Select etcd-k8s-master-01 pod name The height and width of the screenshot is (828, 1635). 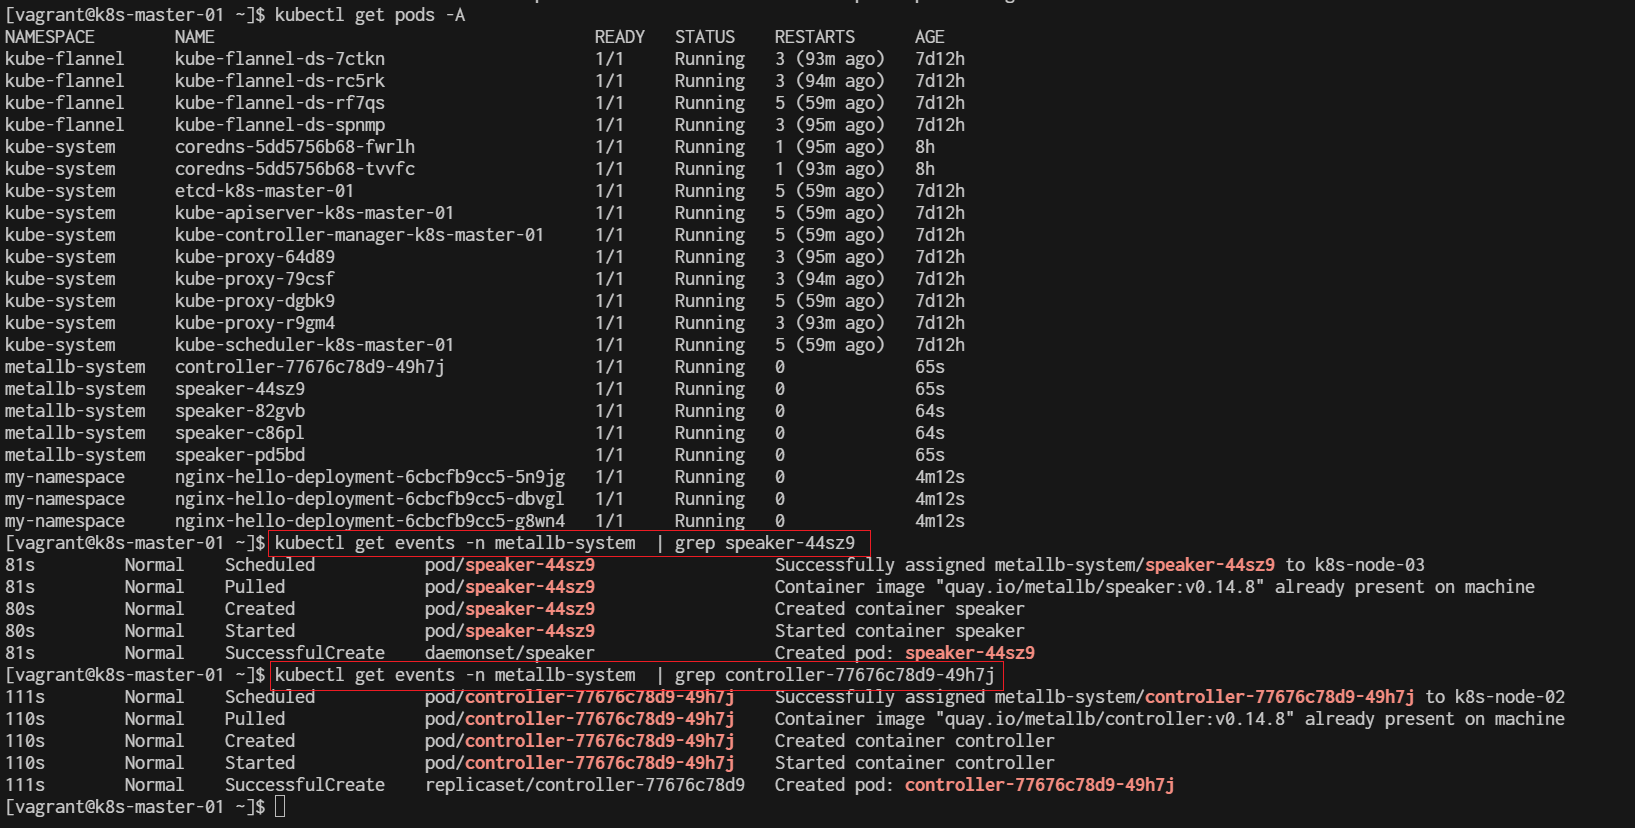265,191
